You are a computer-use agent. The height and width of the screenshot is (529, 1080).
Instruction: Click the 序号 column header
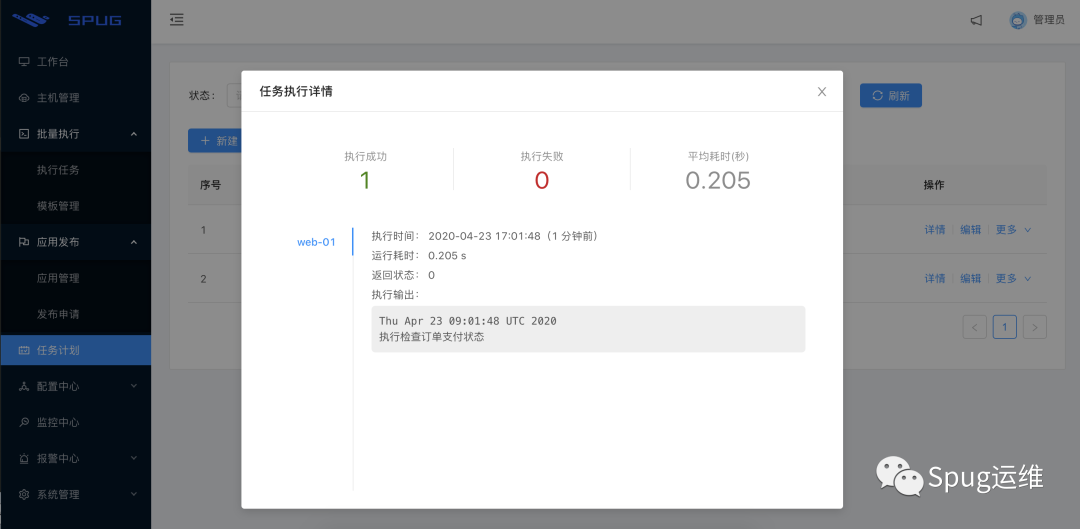click(211, 185)
